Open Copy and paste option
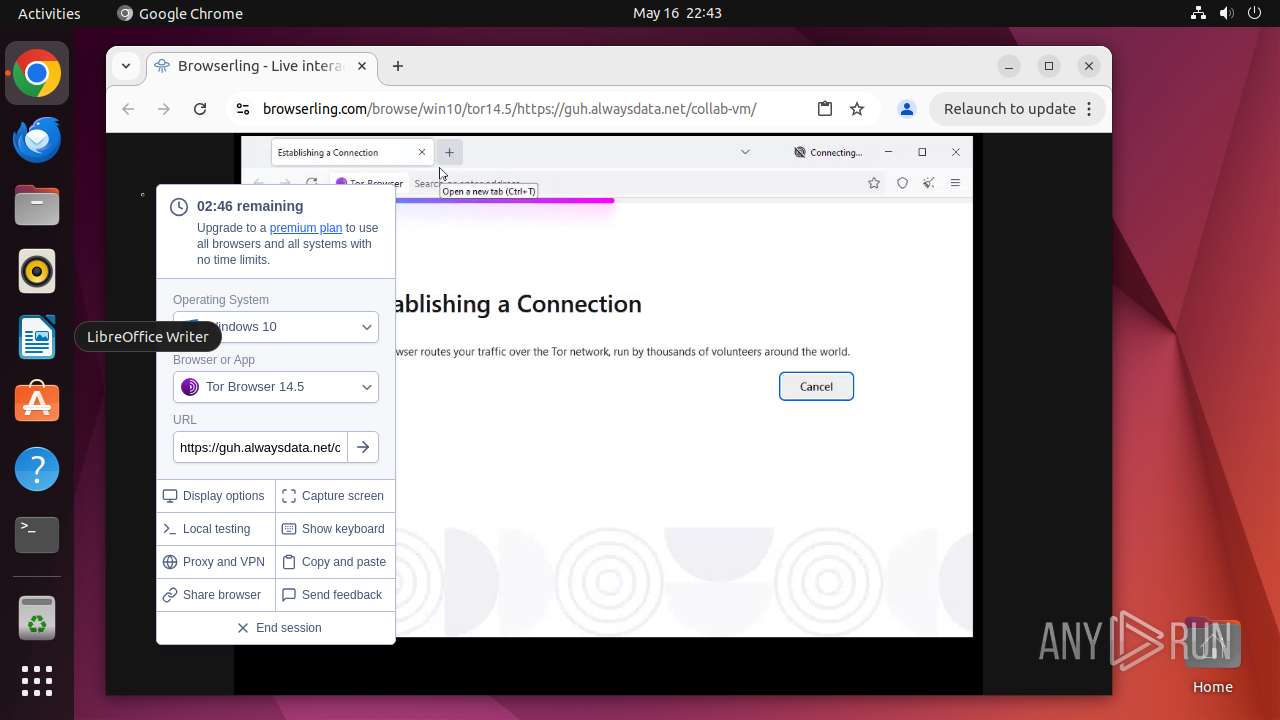The height and width of the screenshot is (720, 1280). coord(334,562)
